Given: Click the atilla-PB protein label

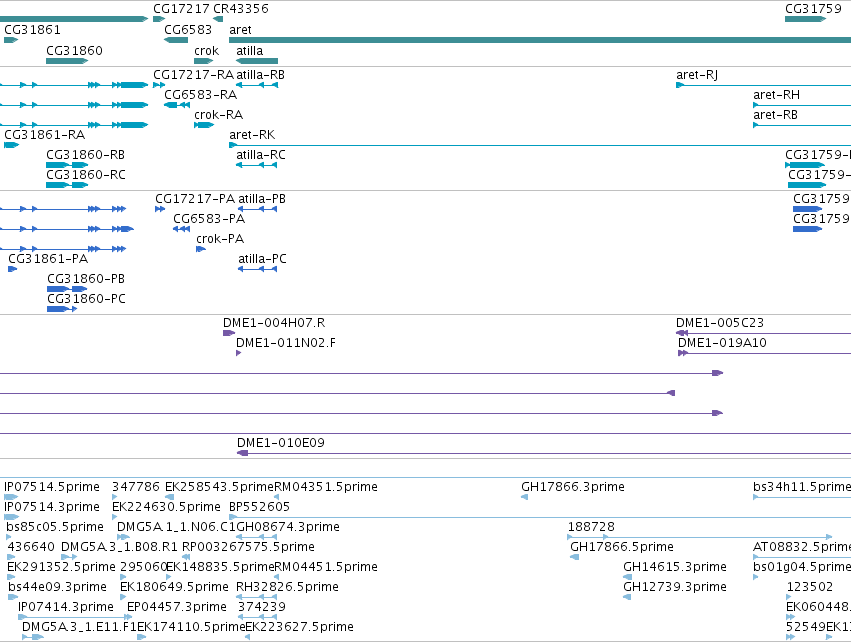Looking at the screenshot, I should pyautogui.click(x=262, y=199).
